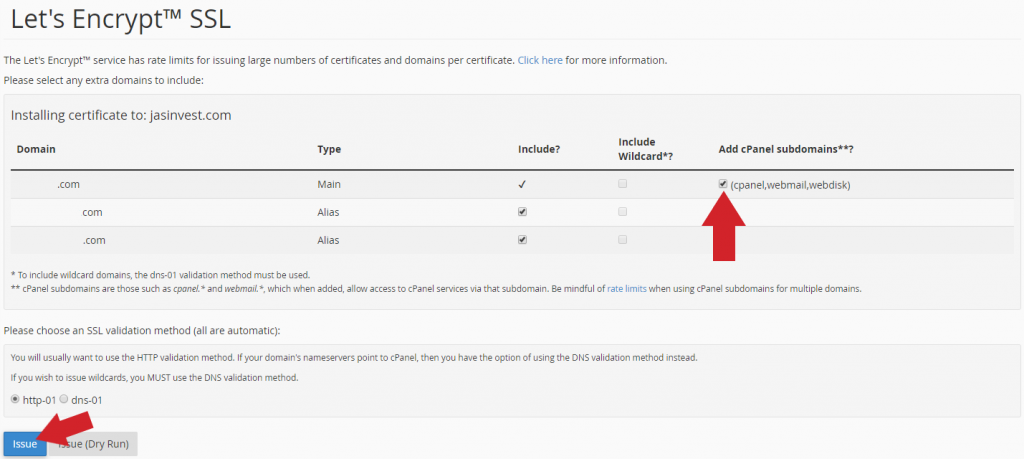Select the dns-01 validation method
Viewport: 1024px width, 459px height.
pos(64,399)
